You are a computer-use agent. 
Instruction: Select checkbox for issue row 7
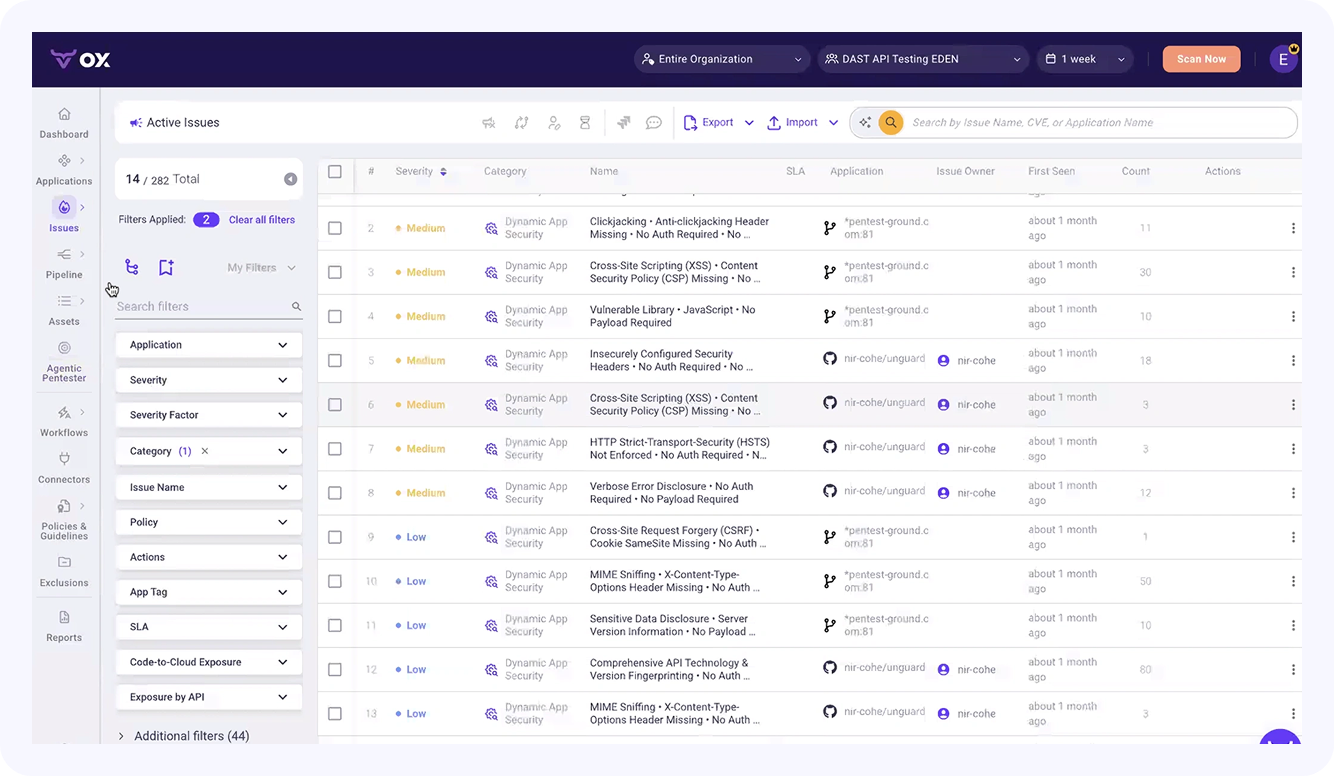[x=335, y=449]
